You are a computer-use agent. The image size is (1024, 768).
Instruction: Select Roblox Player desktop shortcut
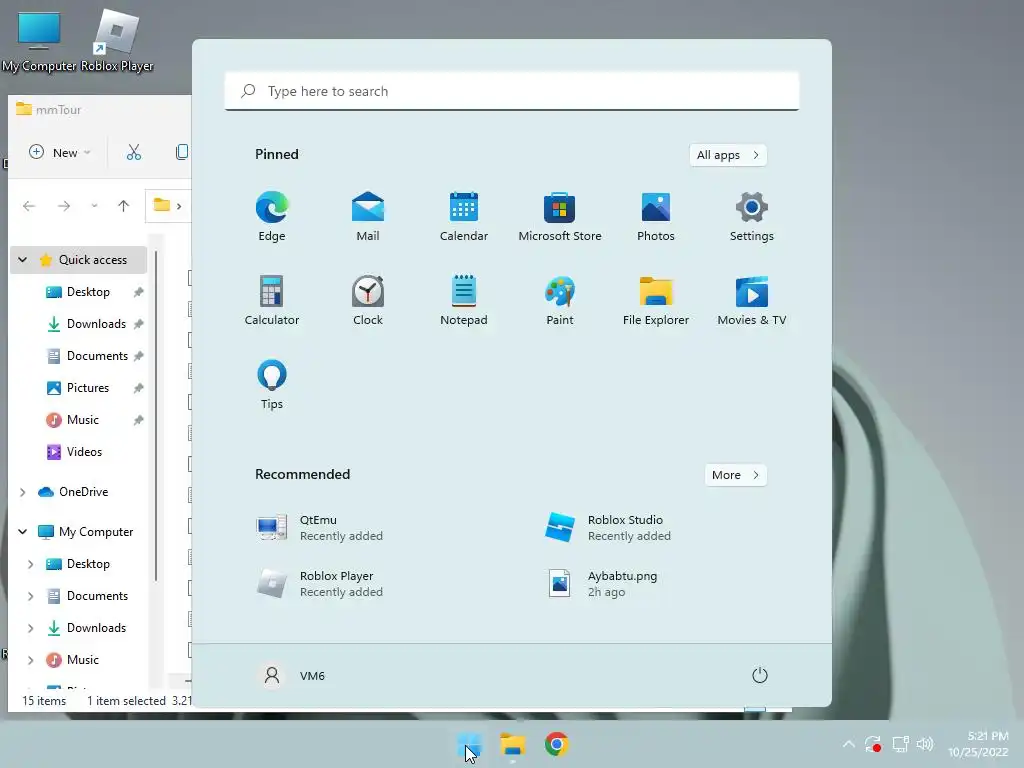pos(117,40)
